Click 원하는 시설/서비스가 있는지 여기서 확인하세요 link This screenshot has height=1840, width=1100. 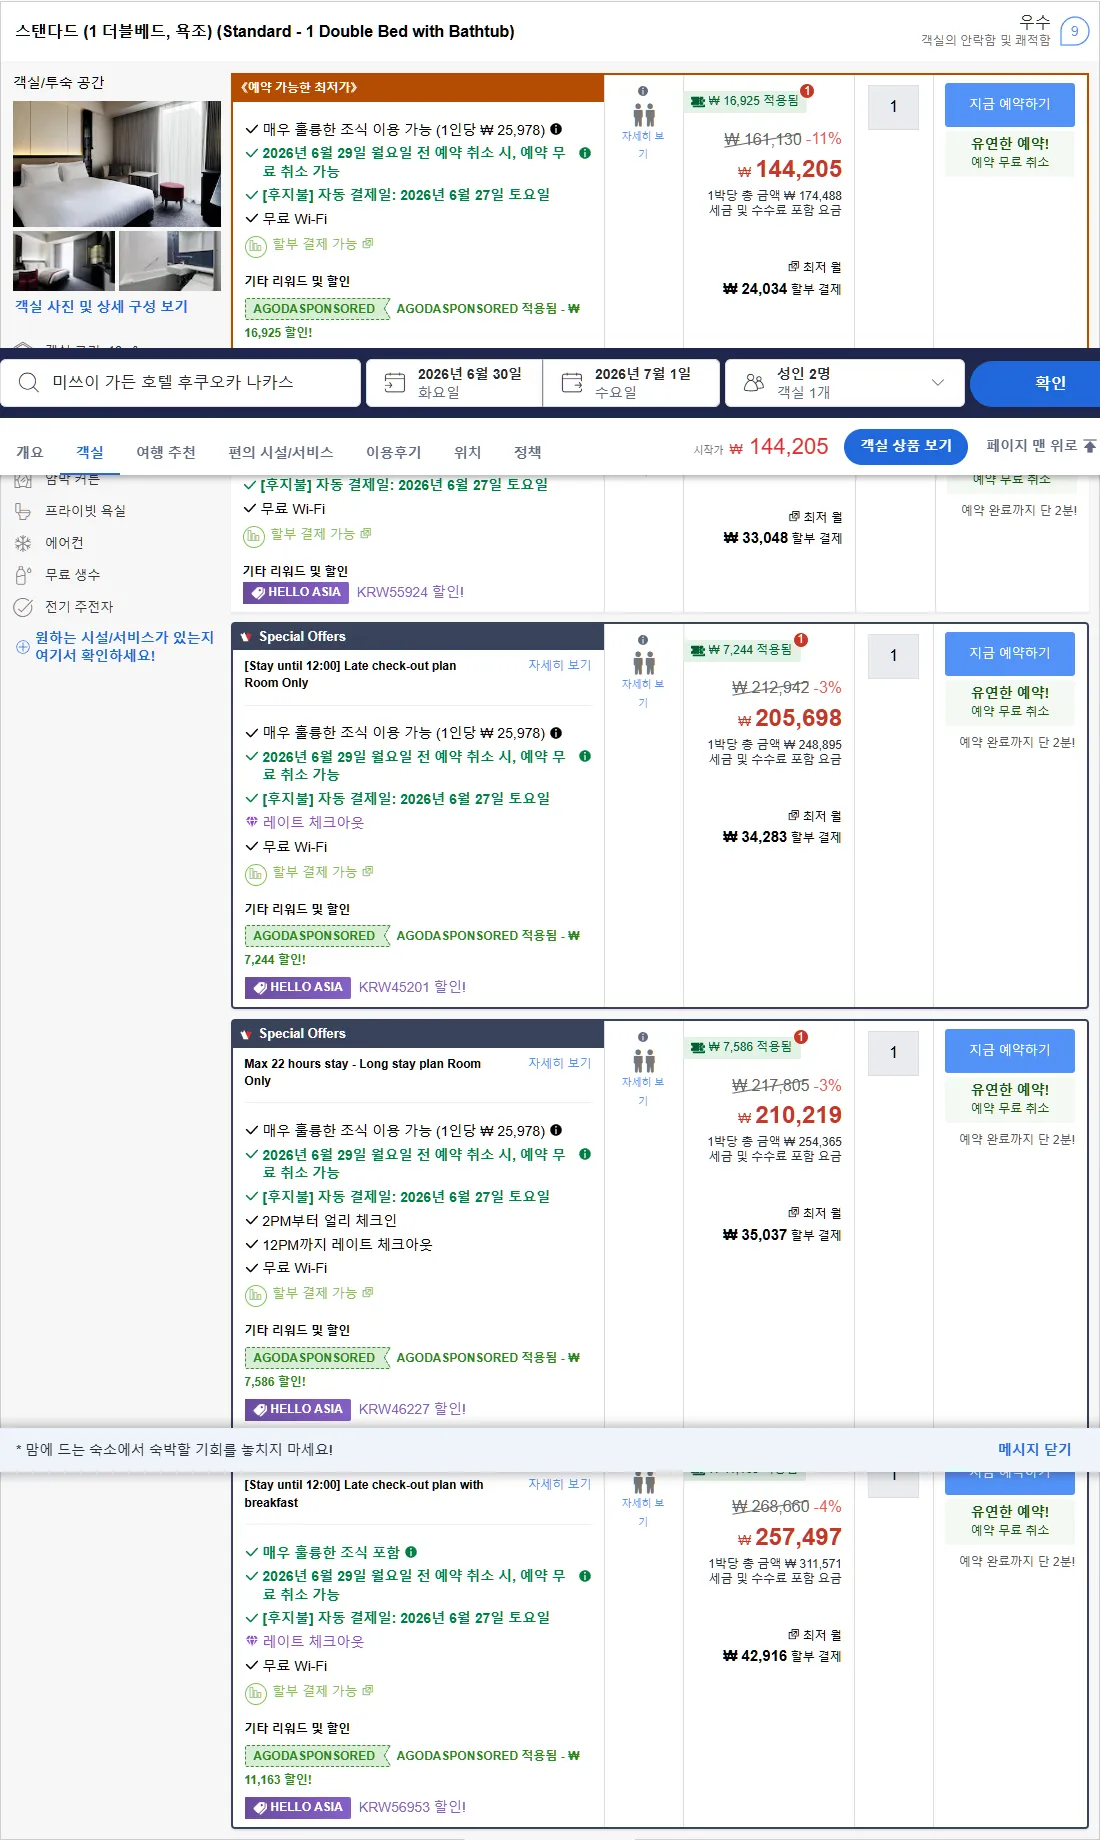pos(124,646)
